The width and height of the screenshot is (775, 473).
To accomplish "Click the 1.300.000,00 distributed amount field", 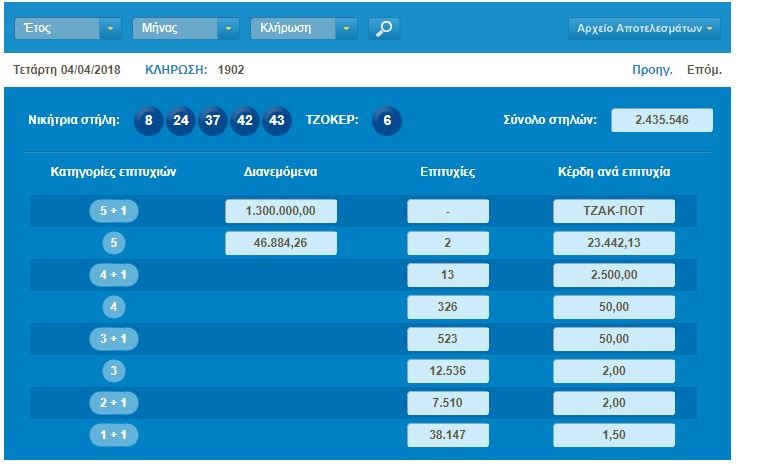I will 281,212.
